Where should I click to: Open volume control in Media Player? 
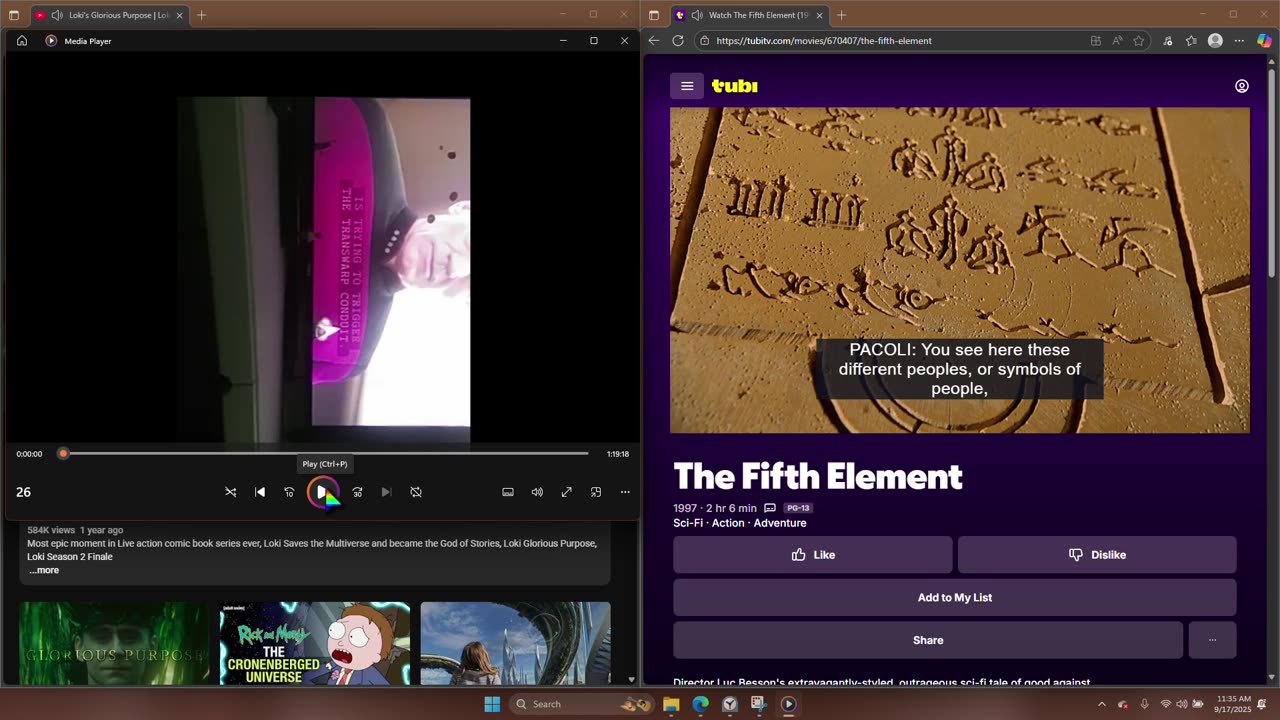[537, 492]
